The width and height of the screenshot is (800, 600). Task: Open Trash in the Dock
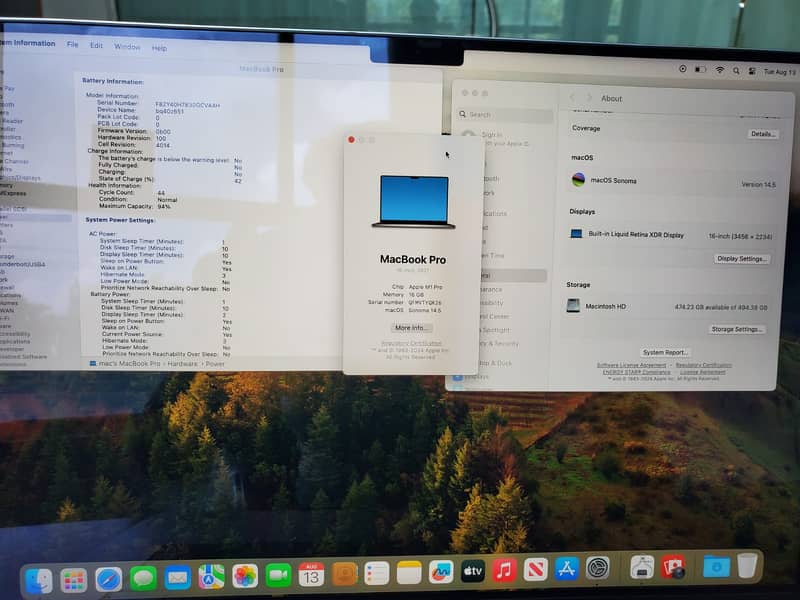pos(747,566)
